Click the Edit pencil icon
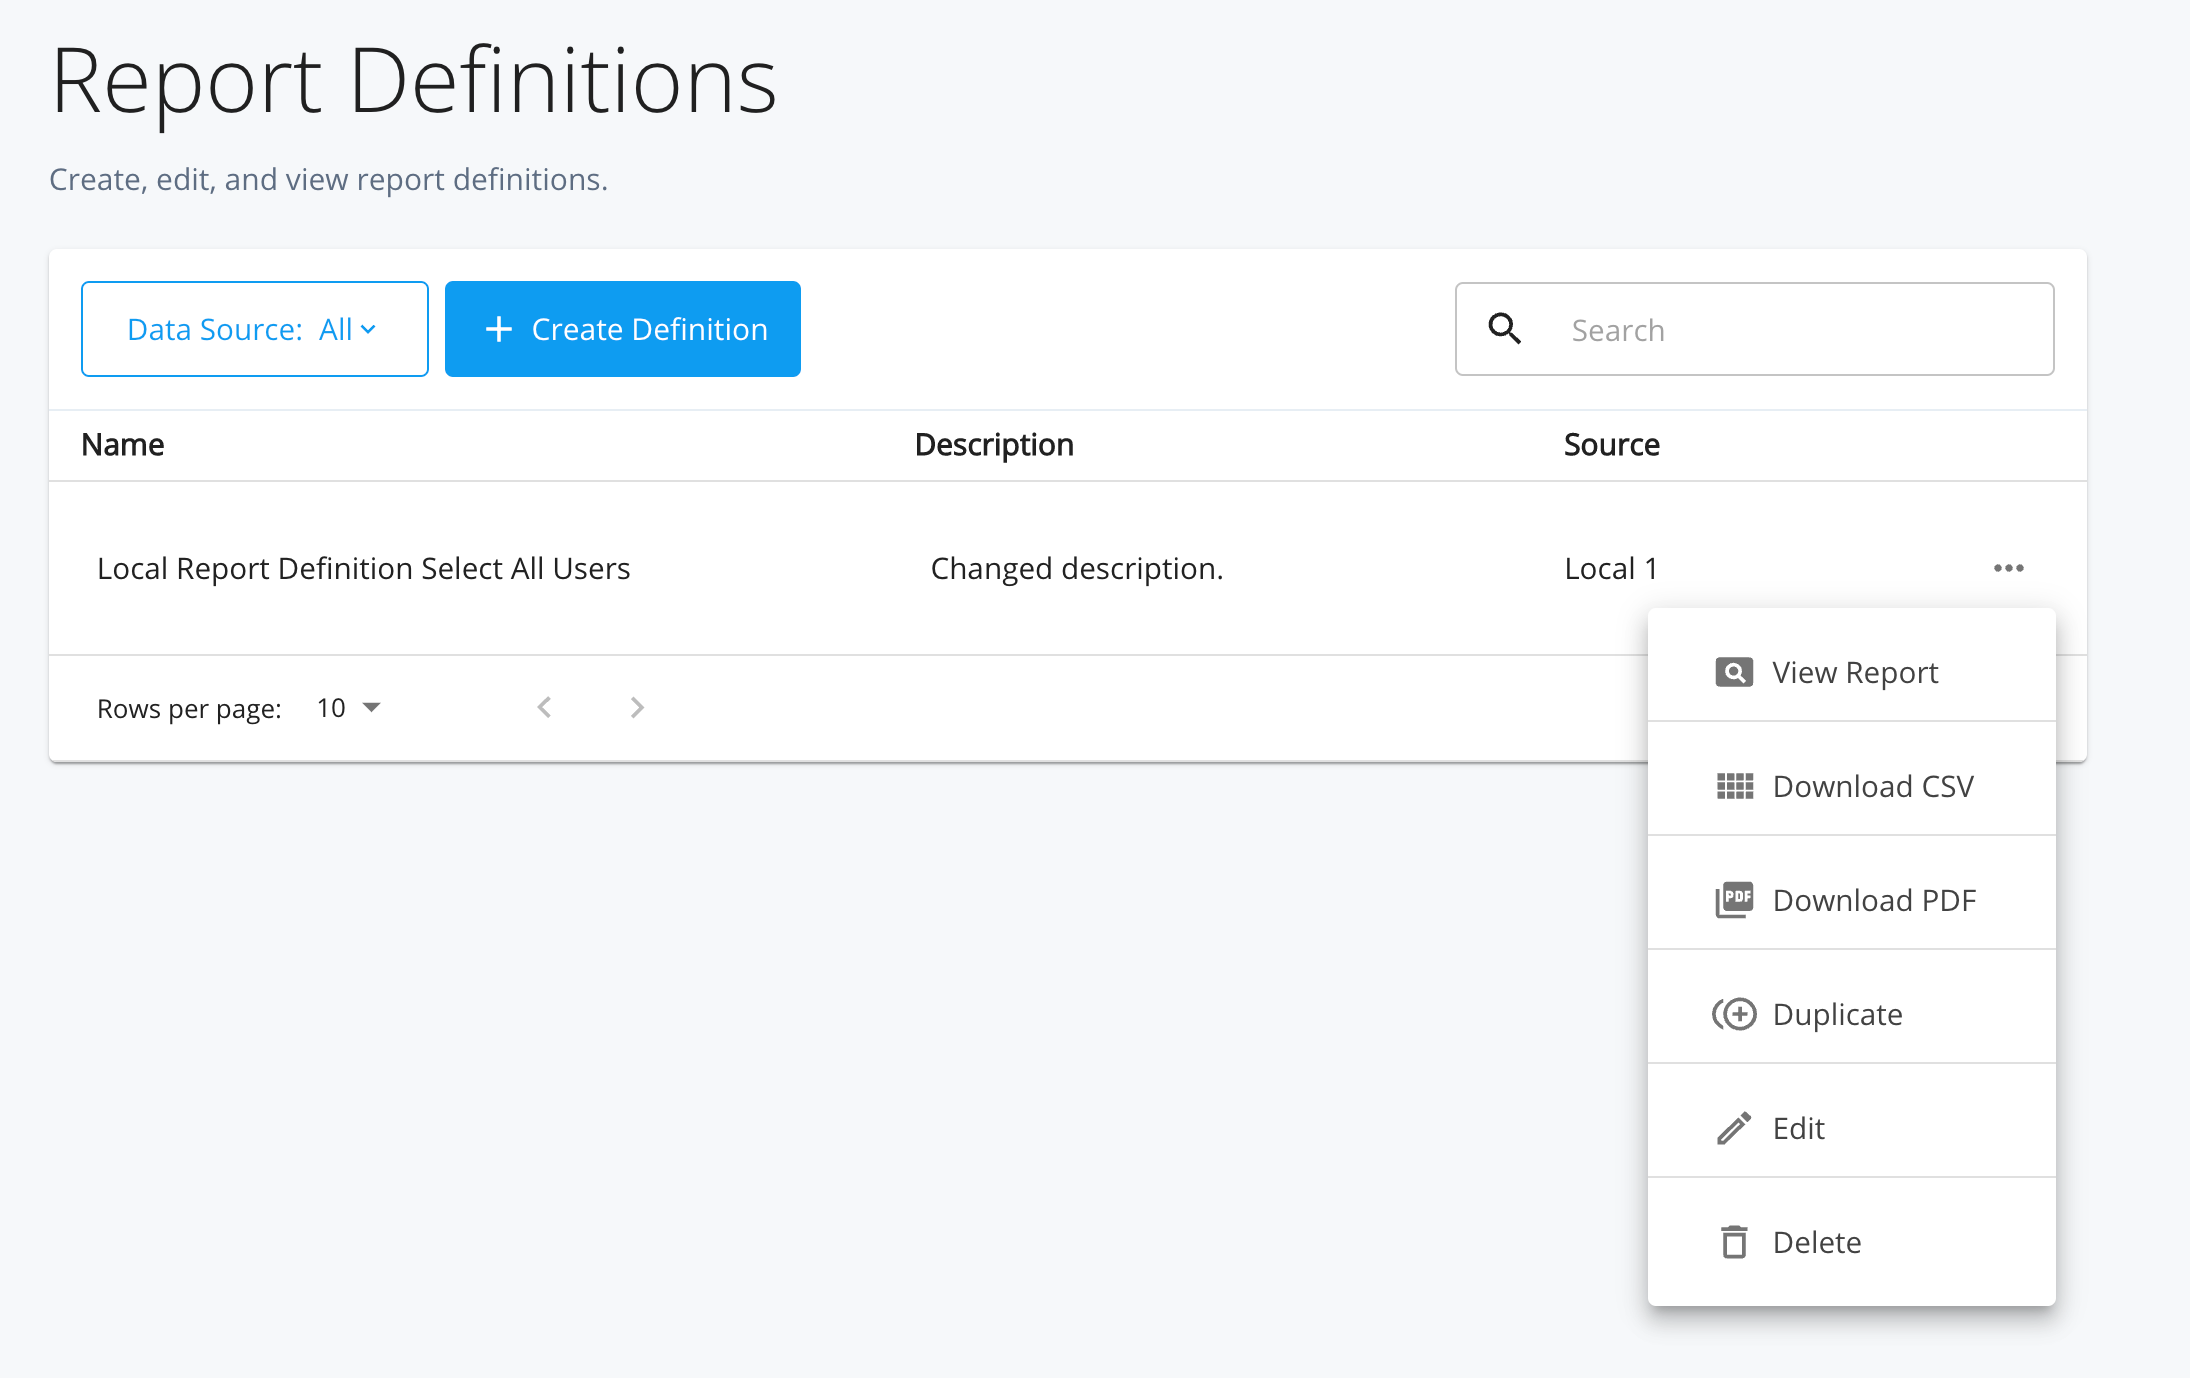2190x1378 pixels. [1733, 1127]
